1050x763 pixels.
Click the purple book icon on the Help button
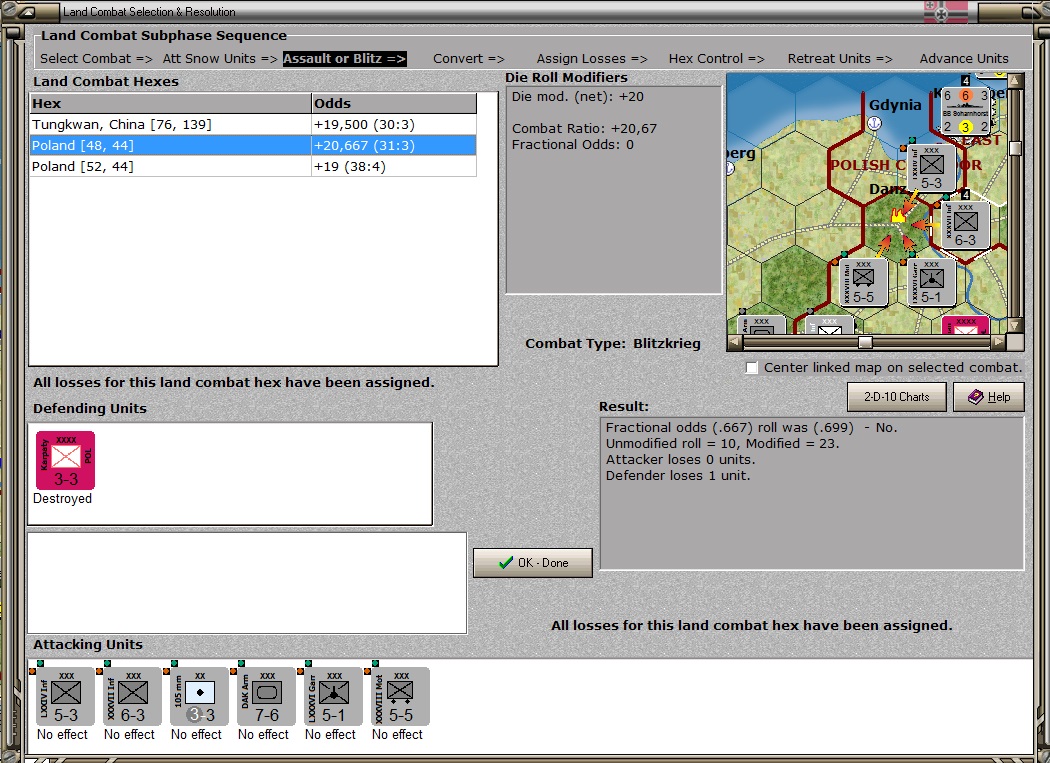(x=976, y=397)
